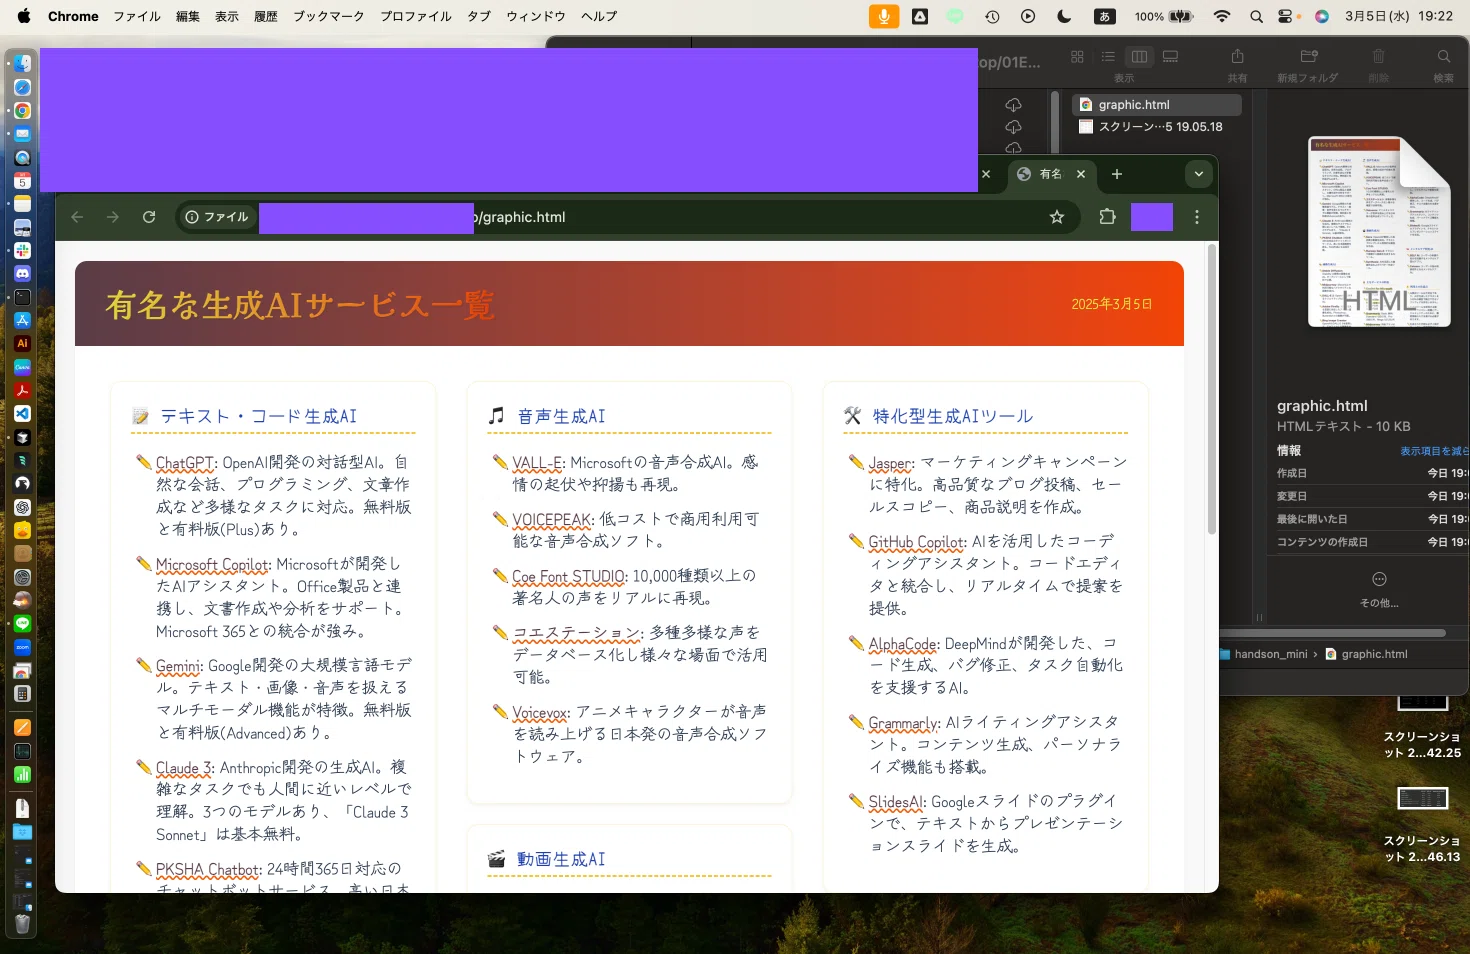Switch Finder to icon grid view
1470x954 pixels.
(1077, 57)
